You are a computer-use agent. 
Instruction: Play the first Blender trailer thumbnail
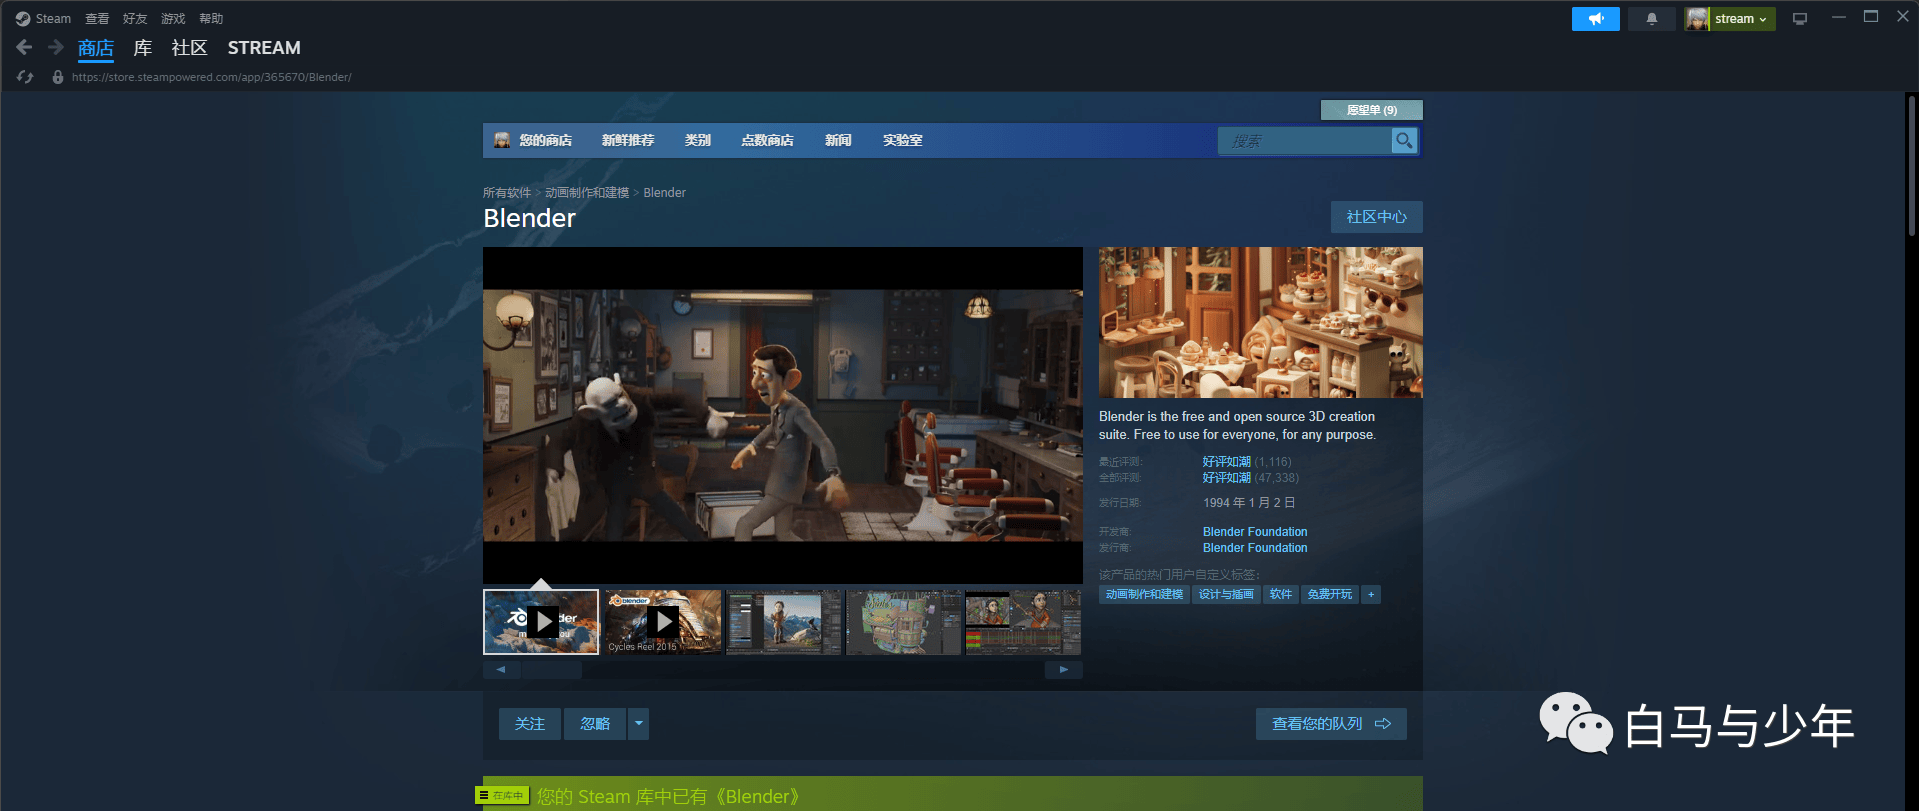point(541,622)
